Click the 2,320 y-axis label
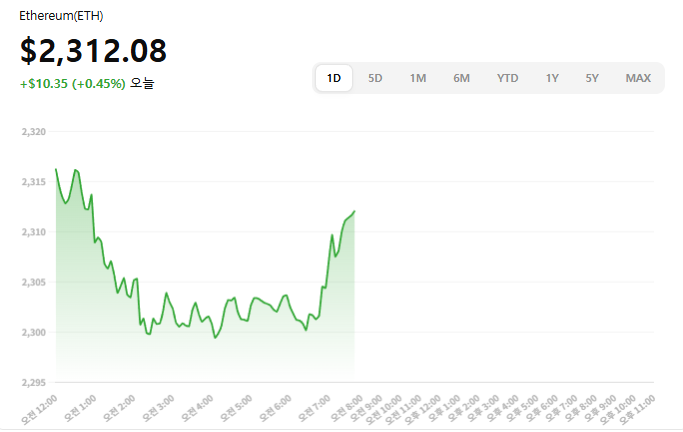The width and height of the screenshot is (683, 432). pos(34,132)
